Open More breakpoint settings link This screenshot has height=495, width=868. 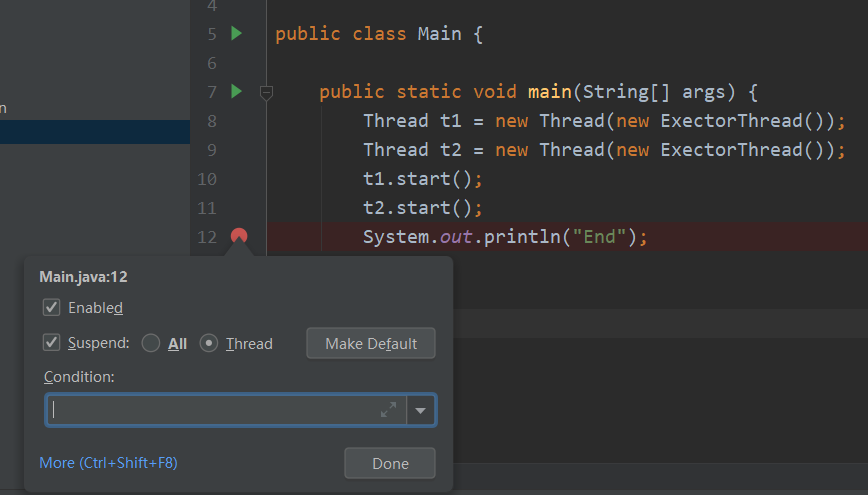pos(108,462)
